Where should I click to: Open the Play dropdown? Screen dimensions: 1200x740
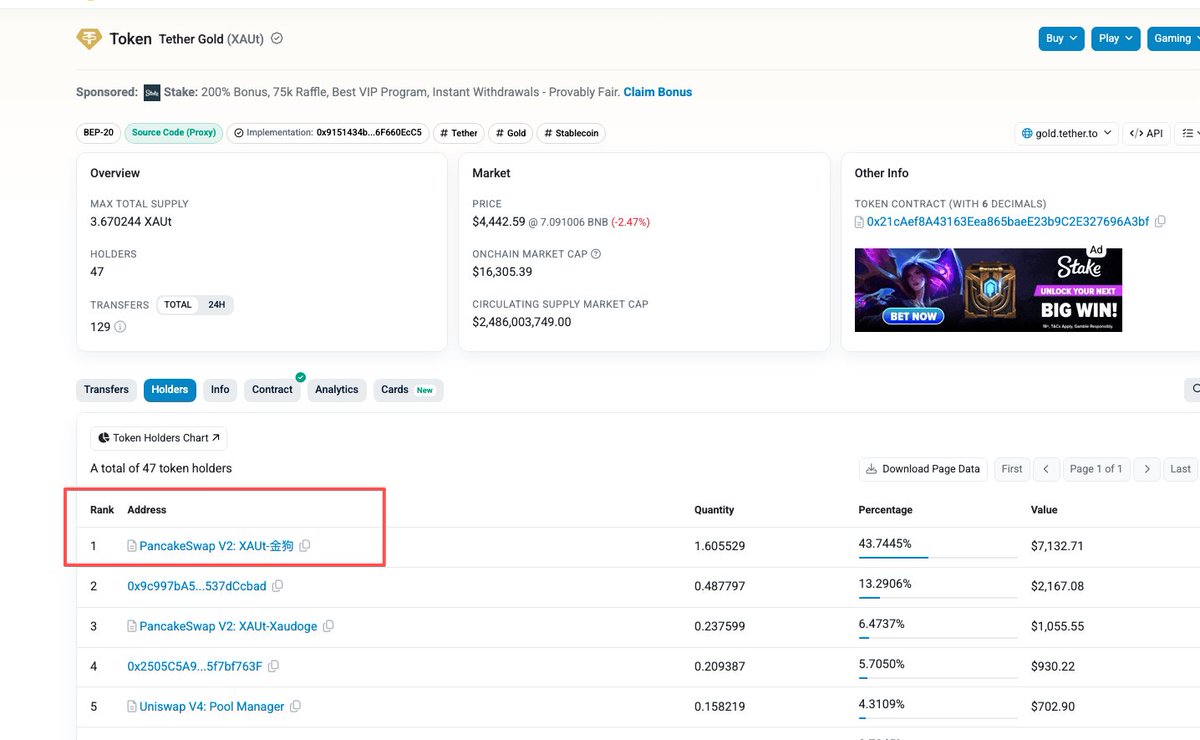pyautogui.click(x=1116, y=39)
